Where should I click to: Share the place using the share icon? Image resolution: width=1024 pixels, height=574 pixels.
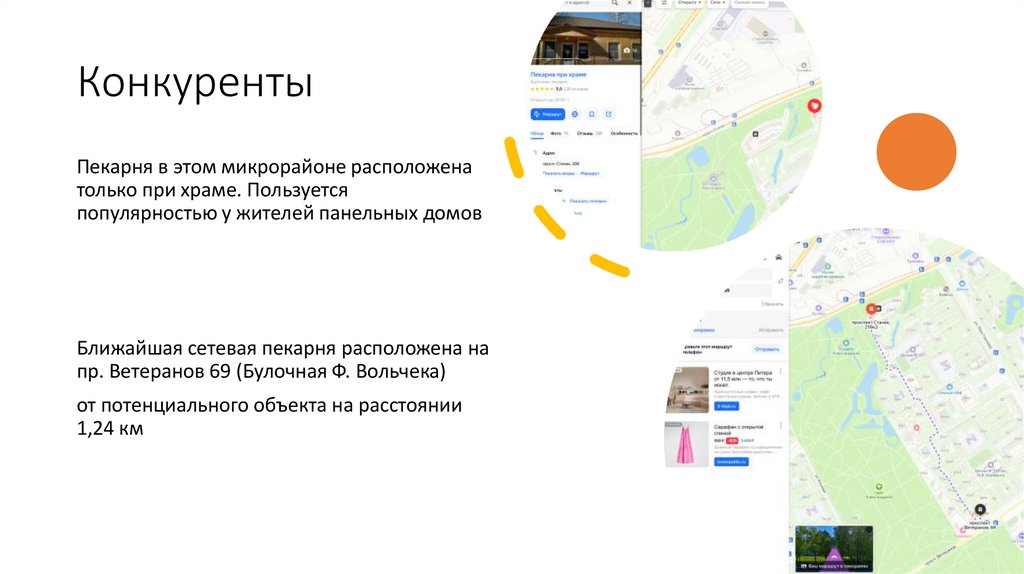609,114
